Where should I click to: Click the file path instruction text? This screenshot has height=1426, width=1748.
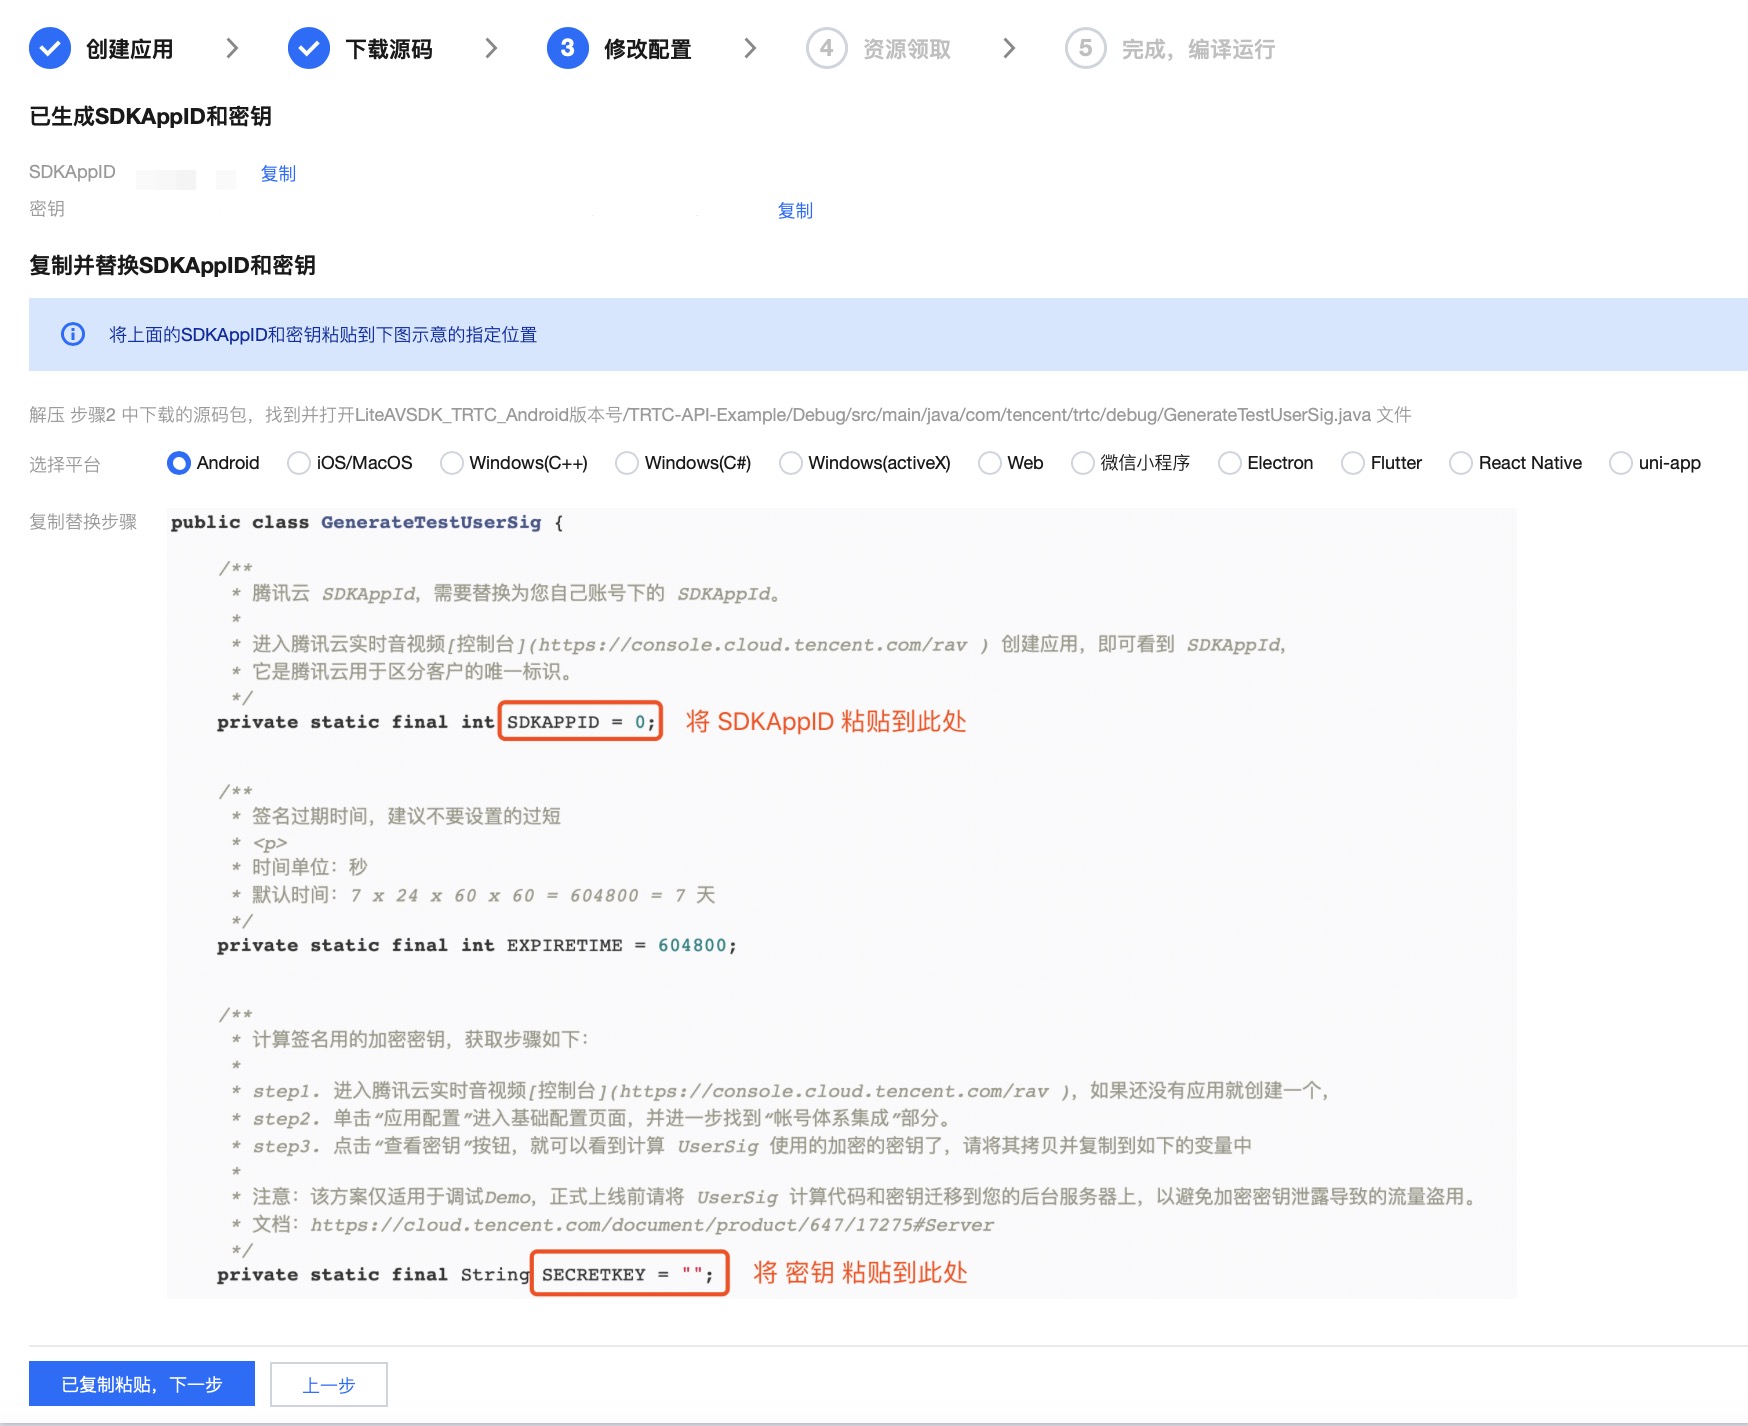click(720, 414)
